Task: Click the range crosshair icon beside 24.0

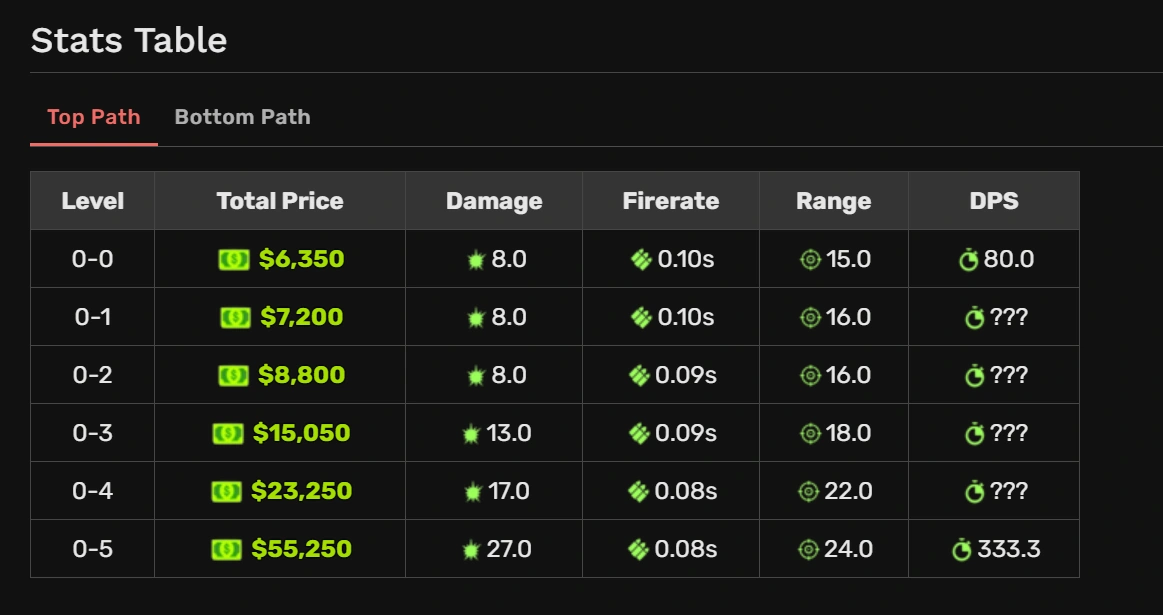Action: point(809,550)
